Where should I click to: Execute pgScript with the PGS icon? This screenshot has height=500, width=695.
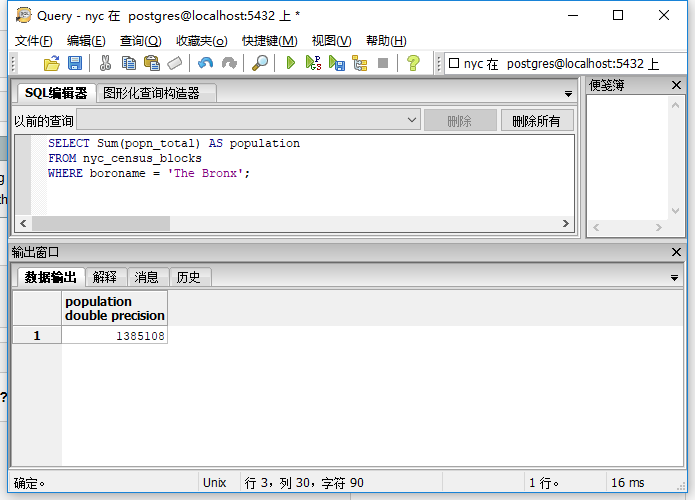point(313,63)
